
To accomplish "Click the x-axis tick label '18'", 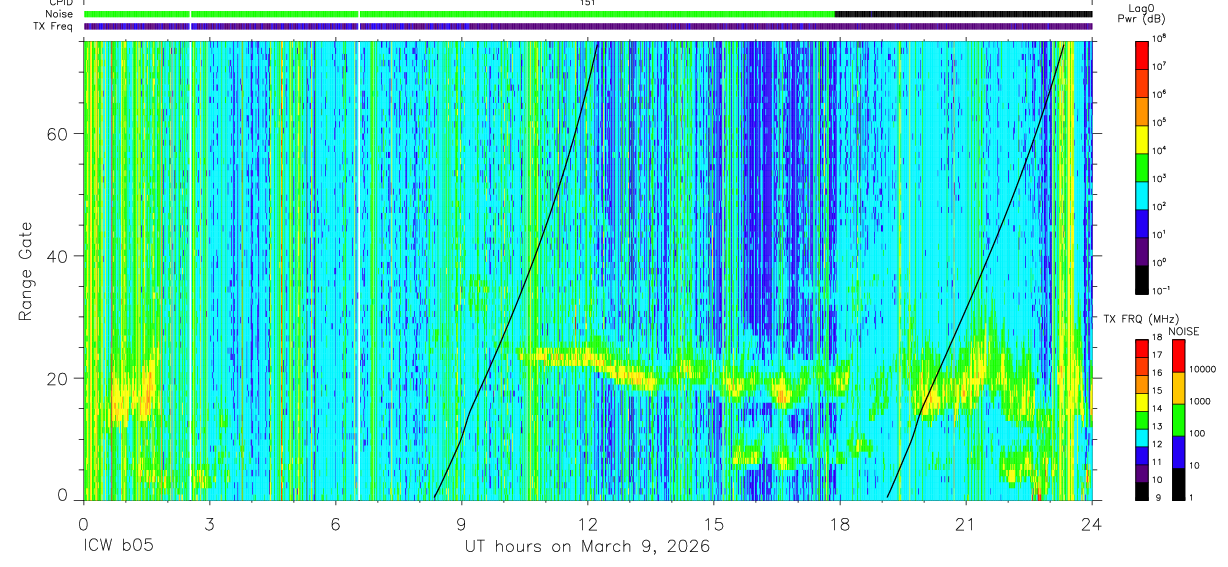I will tap(839, 523).
